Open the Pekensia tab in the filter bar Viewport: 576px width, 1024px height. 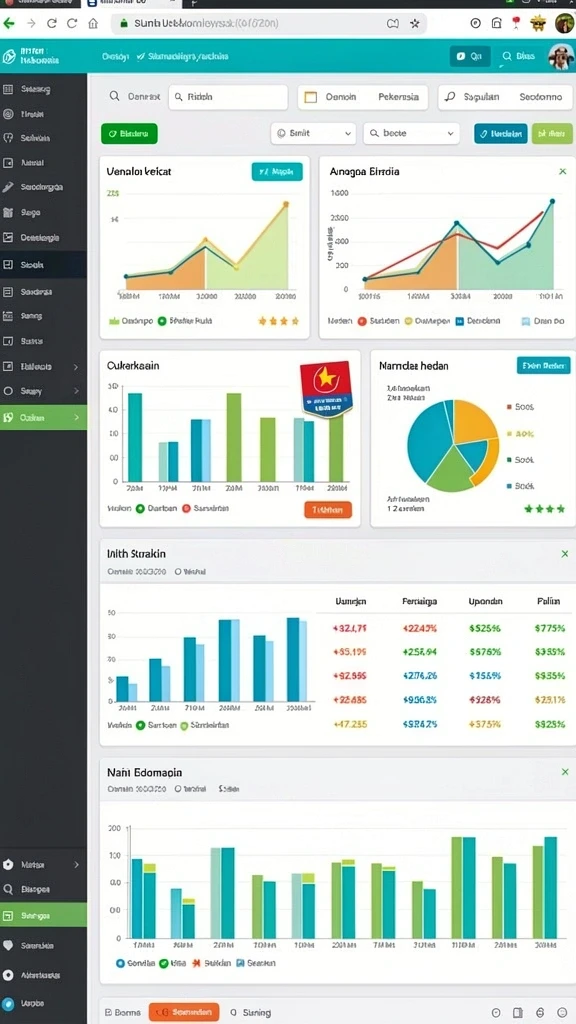[398, 97]
